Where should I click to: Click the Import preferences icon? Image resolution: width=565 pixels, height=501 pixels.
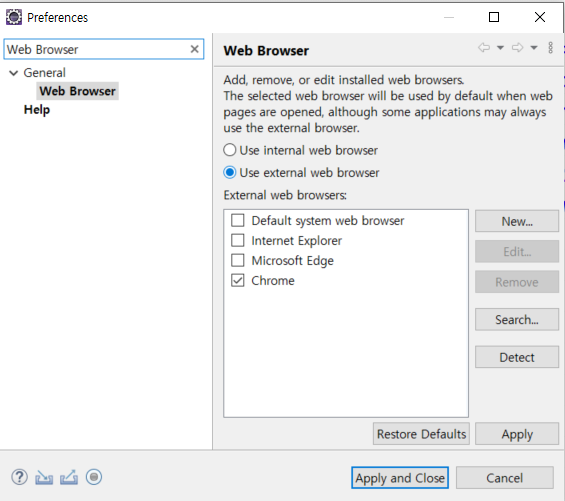(44, 478)
